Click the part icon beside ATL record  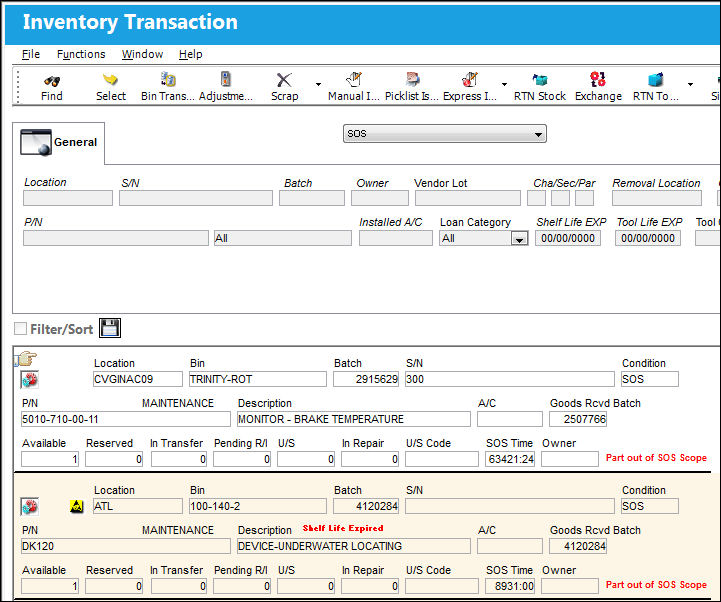click(x=30, y=507)
